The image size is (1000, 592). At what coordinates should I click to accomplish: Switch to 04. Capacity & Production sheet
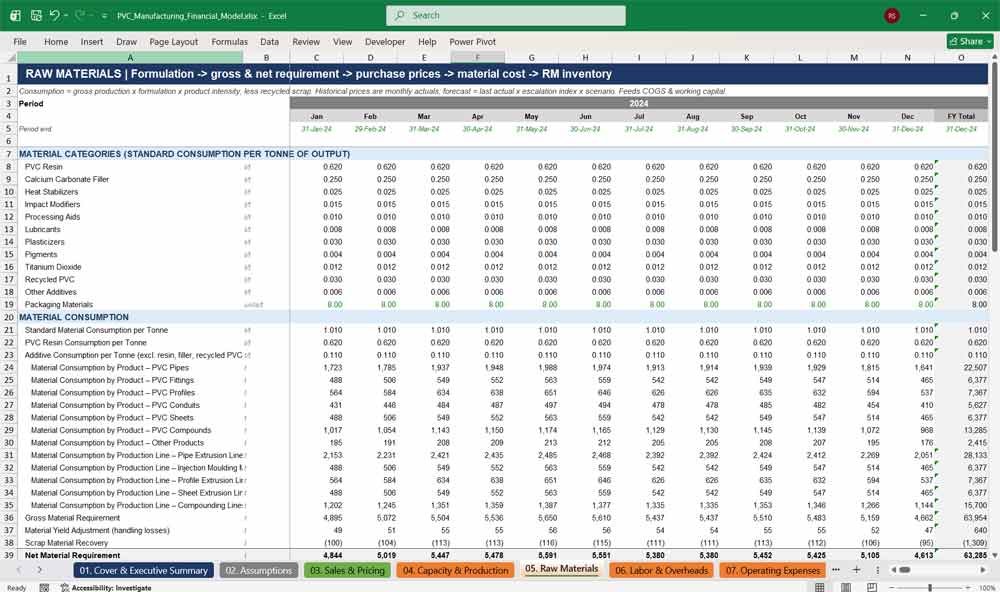455,570
